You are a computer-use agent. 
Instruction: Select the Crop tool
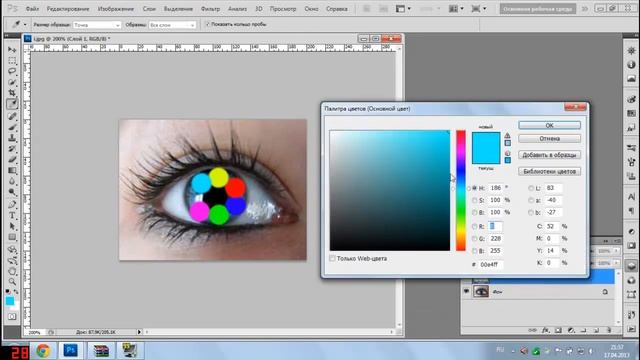[12, 93]
